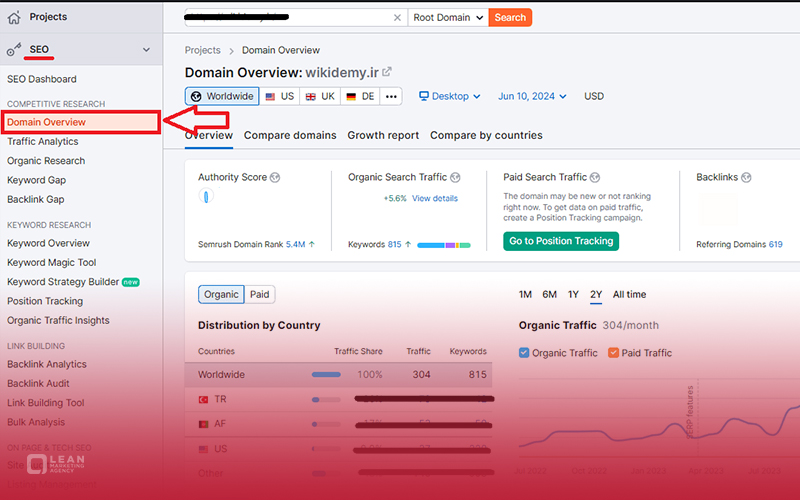Click the SEO key icon
The image size is (800, 500).
coord(14,49)
